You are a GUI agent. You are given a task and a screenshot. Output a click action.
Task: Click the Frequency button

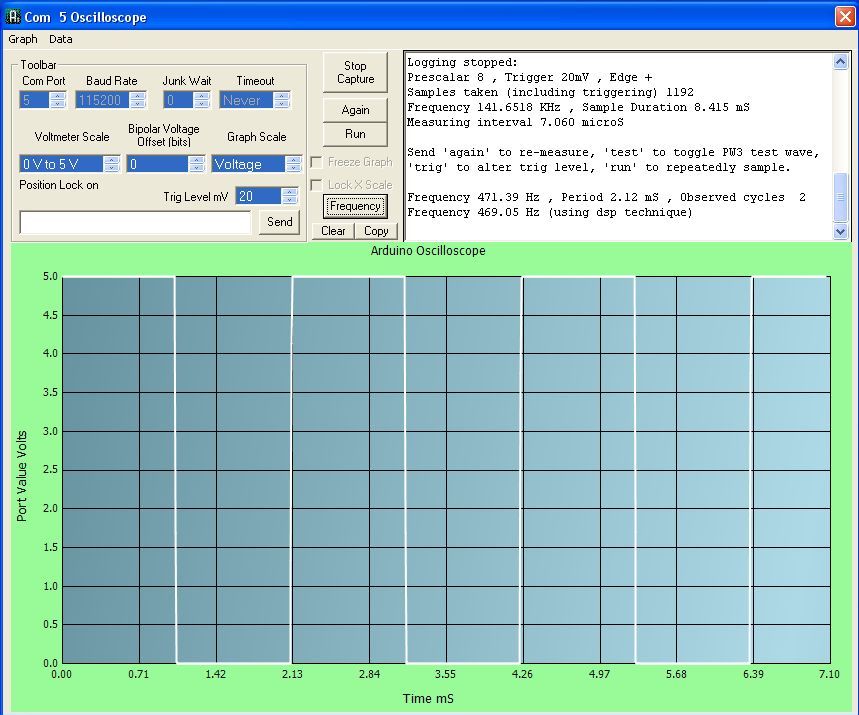(x=355, y=207)
